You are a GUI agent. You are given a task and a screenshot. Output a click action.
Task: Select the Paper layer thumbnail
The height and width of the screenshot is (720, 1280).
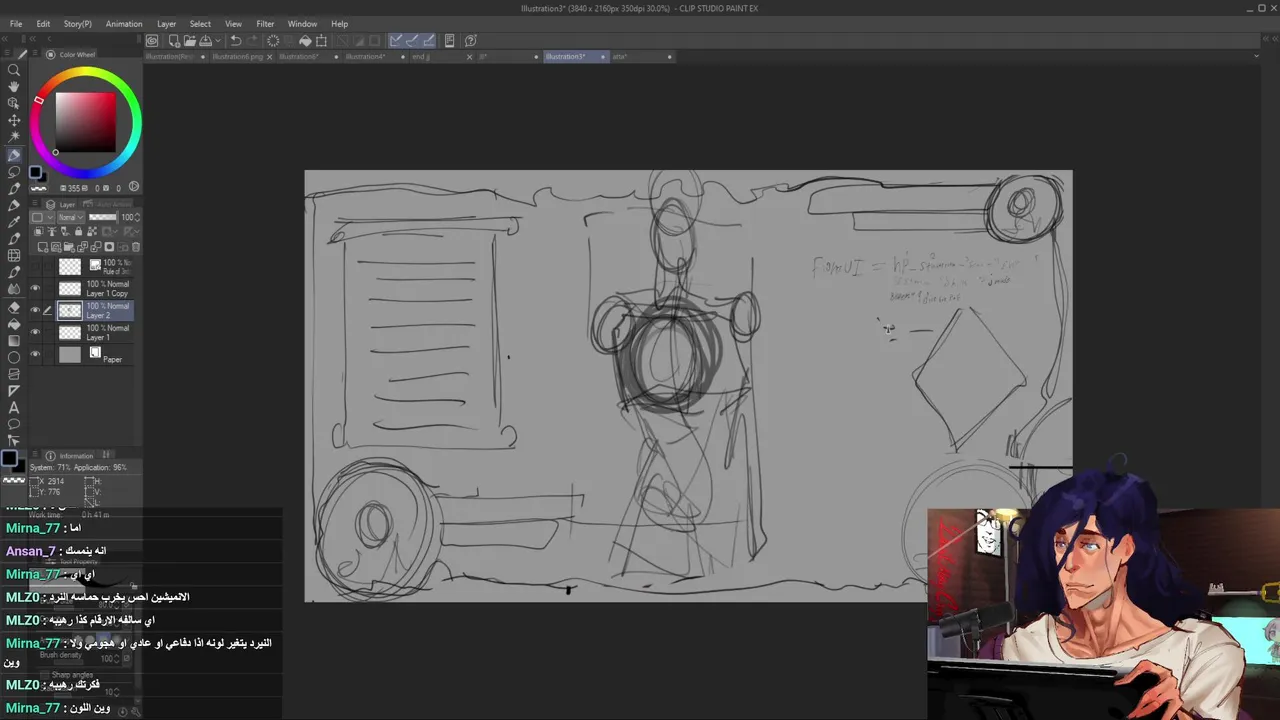click(69, 355)
